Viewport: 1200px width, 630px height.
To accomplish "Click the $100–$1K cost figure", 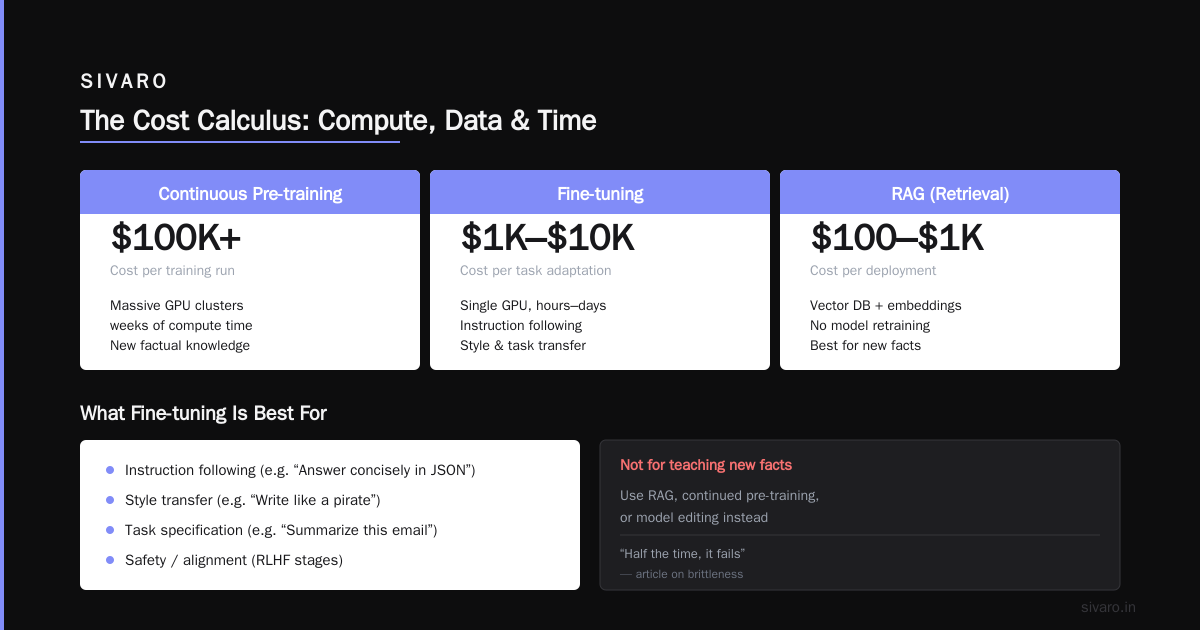I will 897,238.
